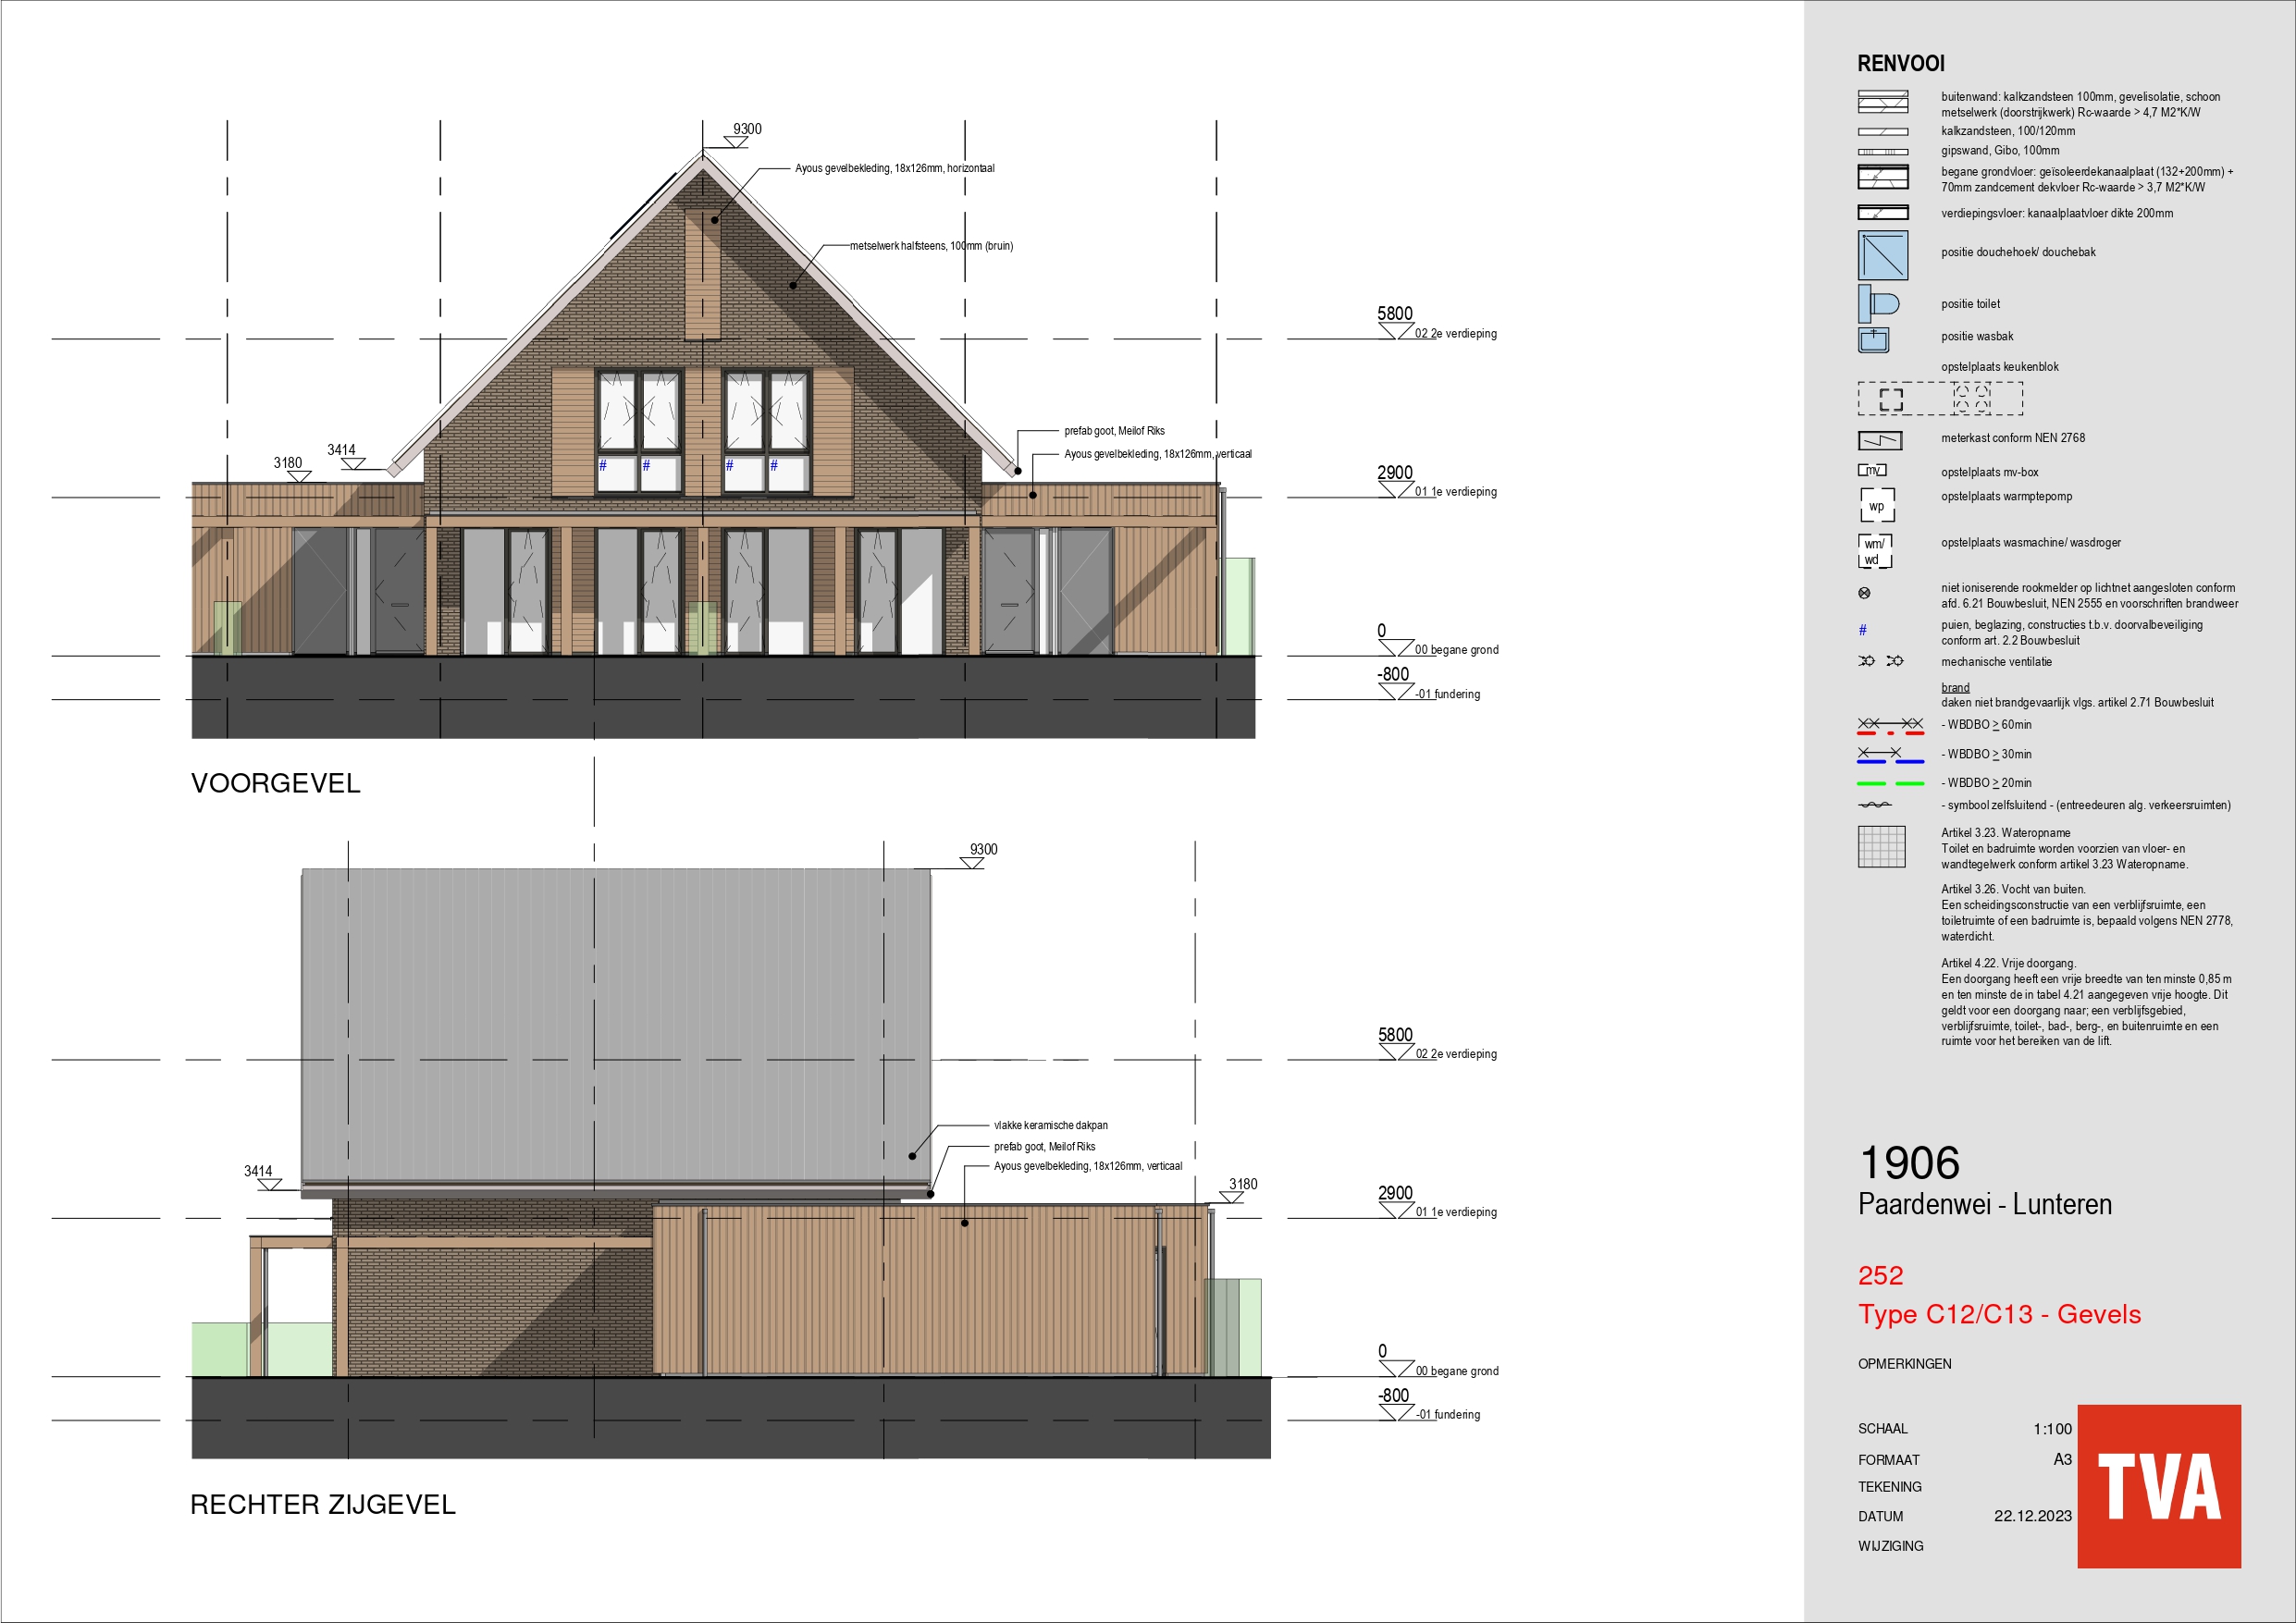The width and height of the screenshot is (2296, 1623).
Task: Click the rookmelder circle symbol in the legend
Action: (x=1864, y=593)
